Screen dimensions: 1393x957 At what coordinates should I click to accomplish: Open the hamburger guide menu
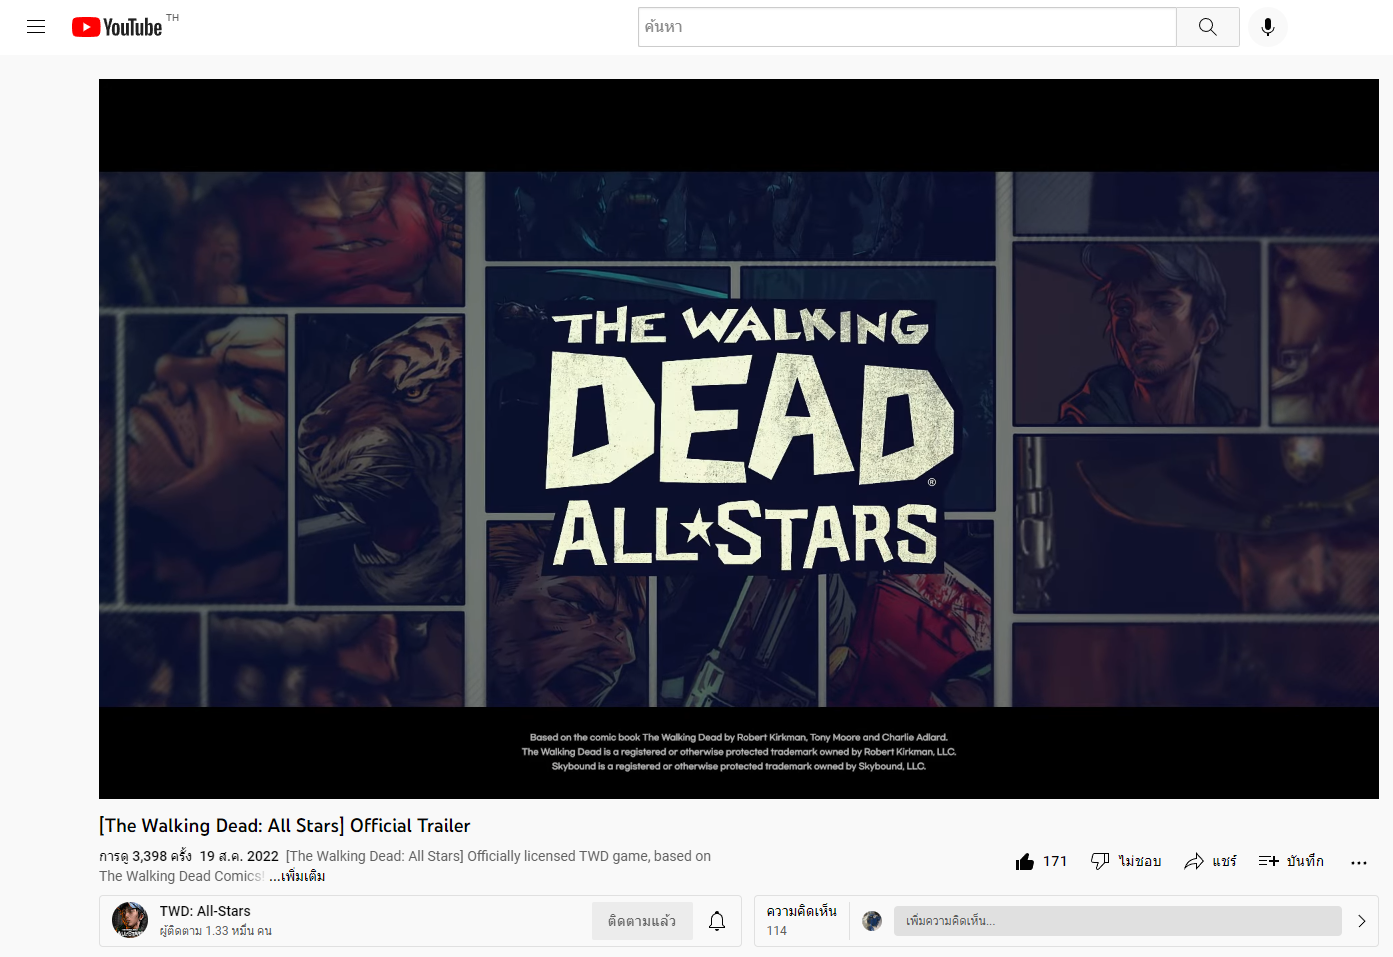36,27
